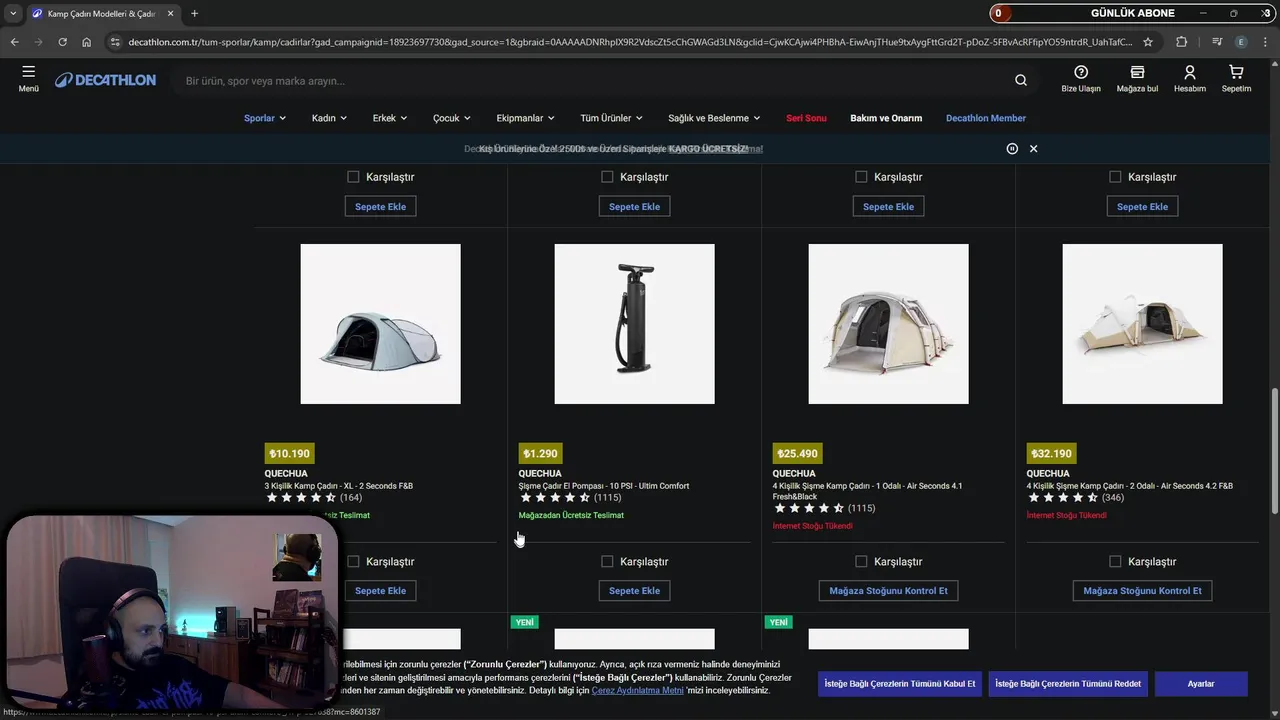View site information icon in address bar

point(115,42)
